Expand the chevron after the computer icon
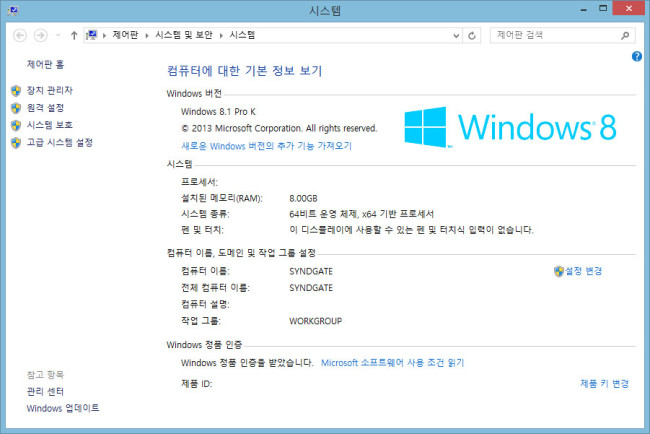This screenshot has width=650, height=434. coord(104,36)
